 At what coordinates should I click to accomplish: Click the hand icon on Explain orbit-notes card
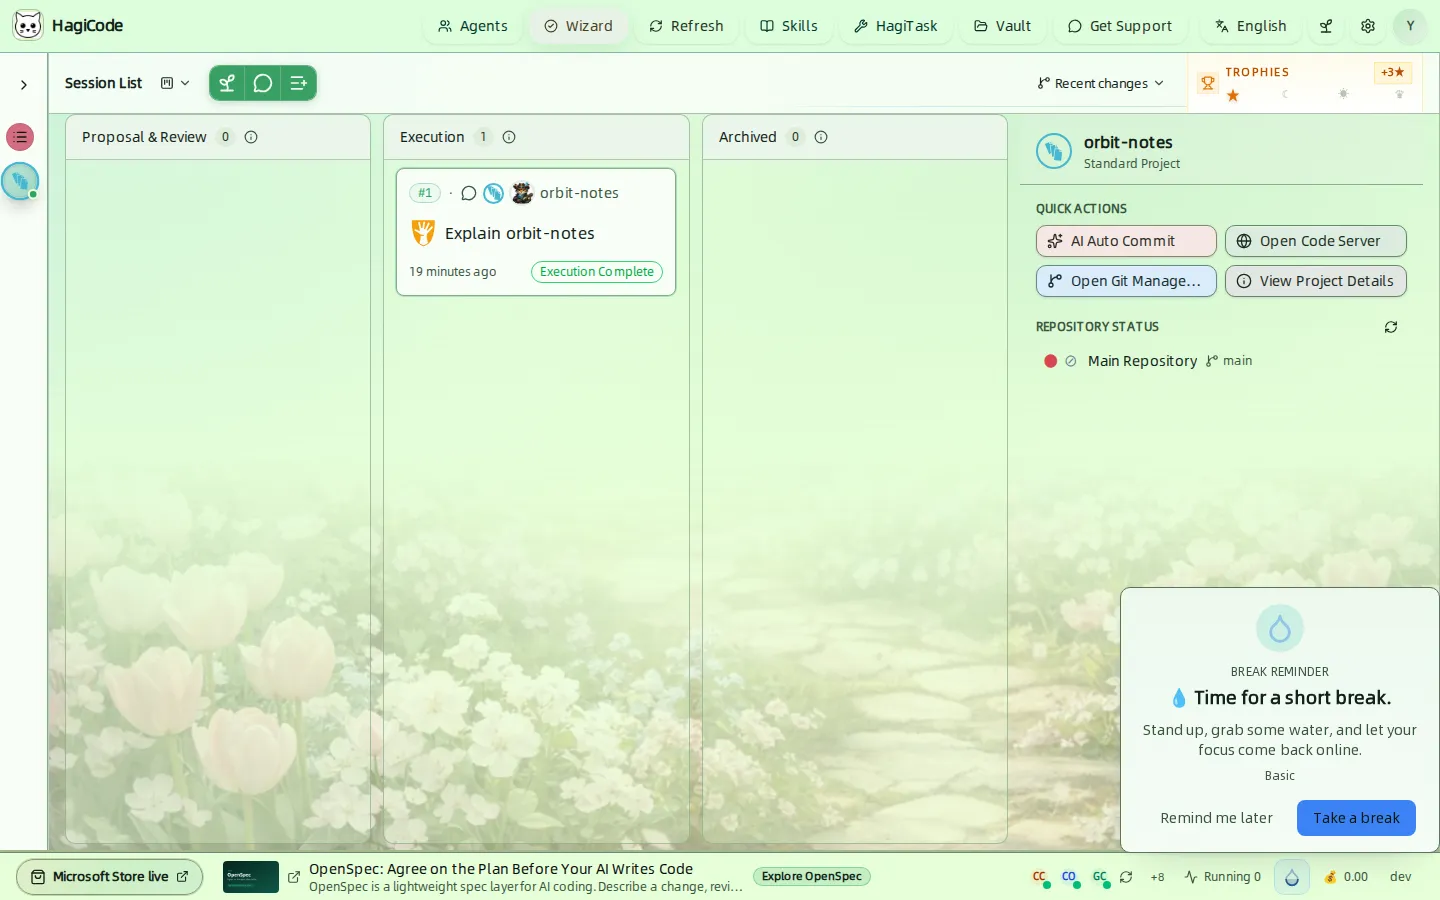[x=423, y=233]
